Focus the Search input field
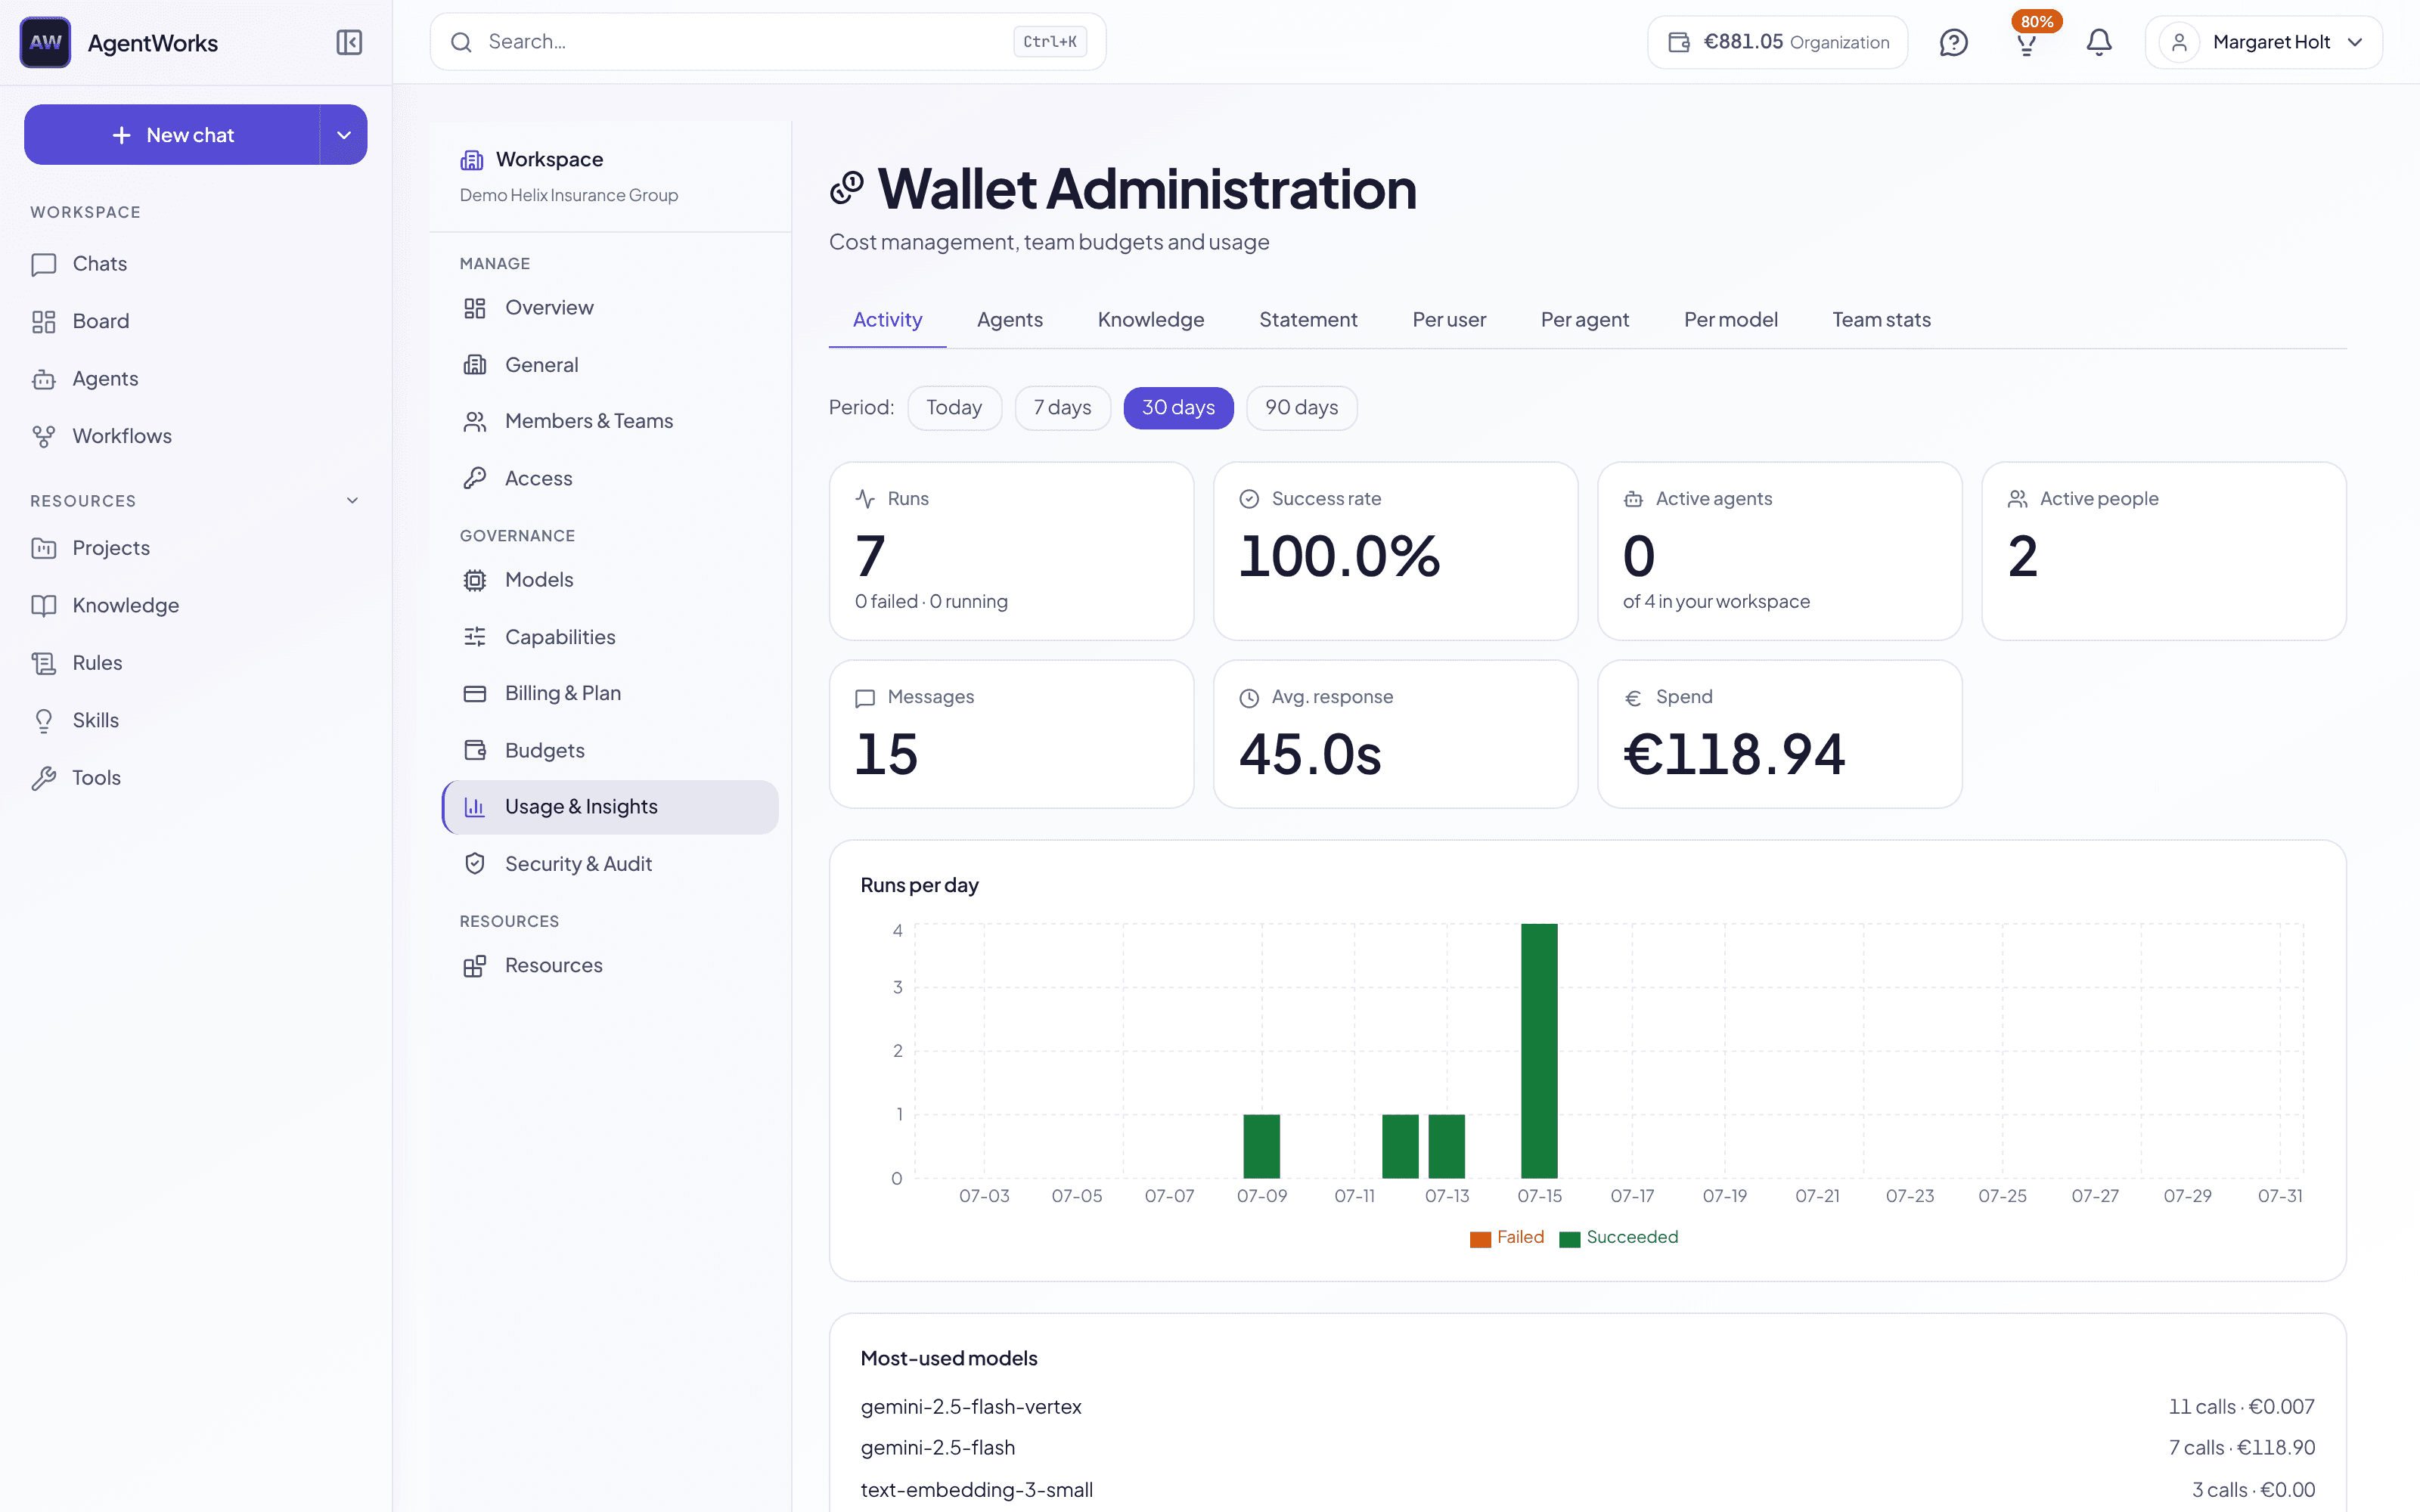 (768, 42)
